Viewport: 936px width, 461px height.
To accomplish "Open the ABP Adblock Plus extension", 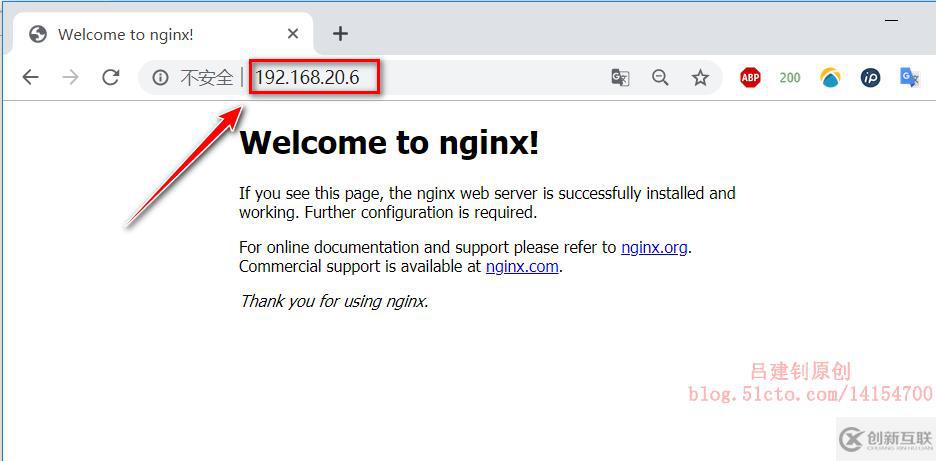I will (750, 78).
